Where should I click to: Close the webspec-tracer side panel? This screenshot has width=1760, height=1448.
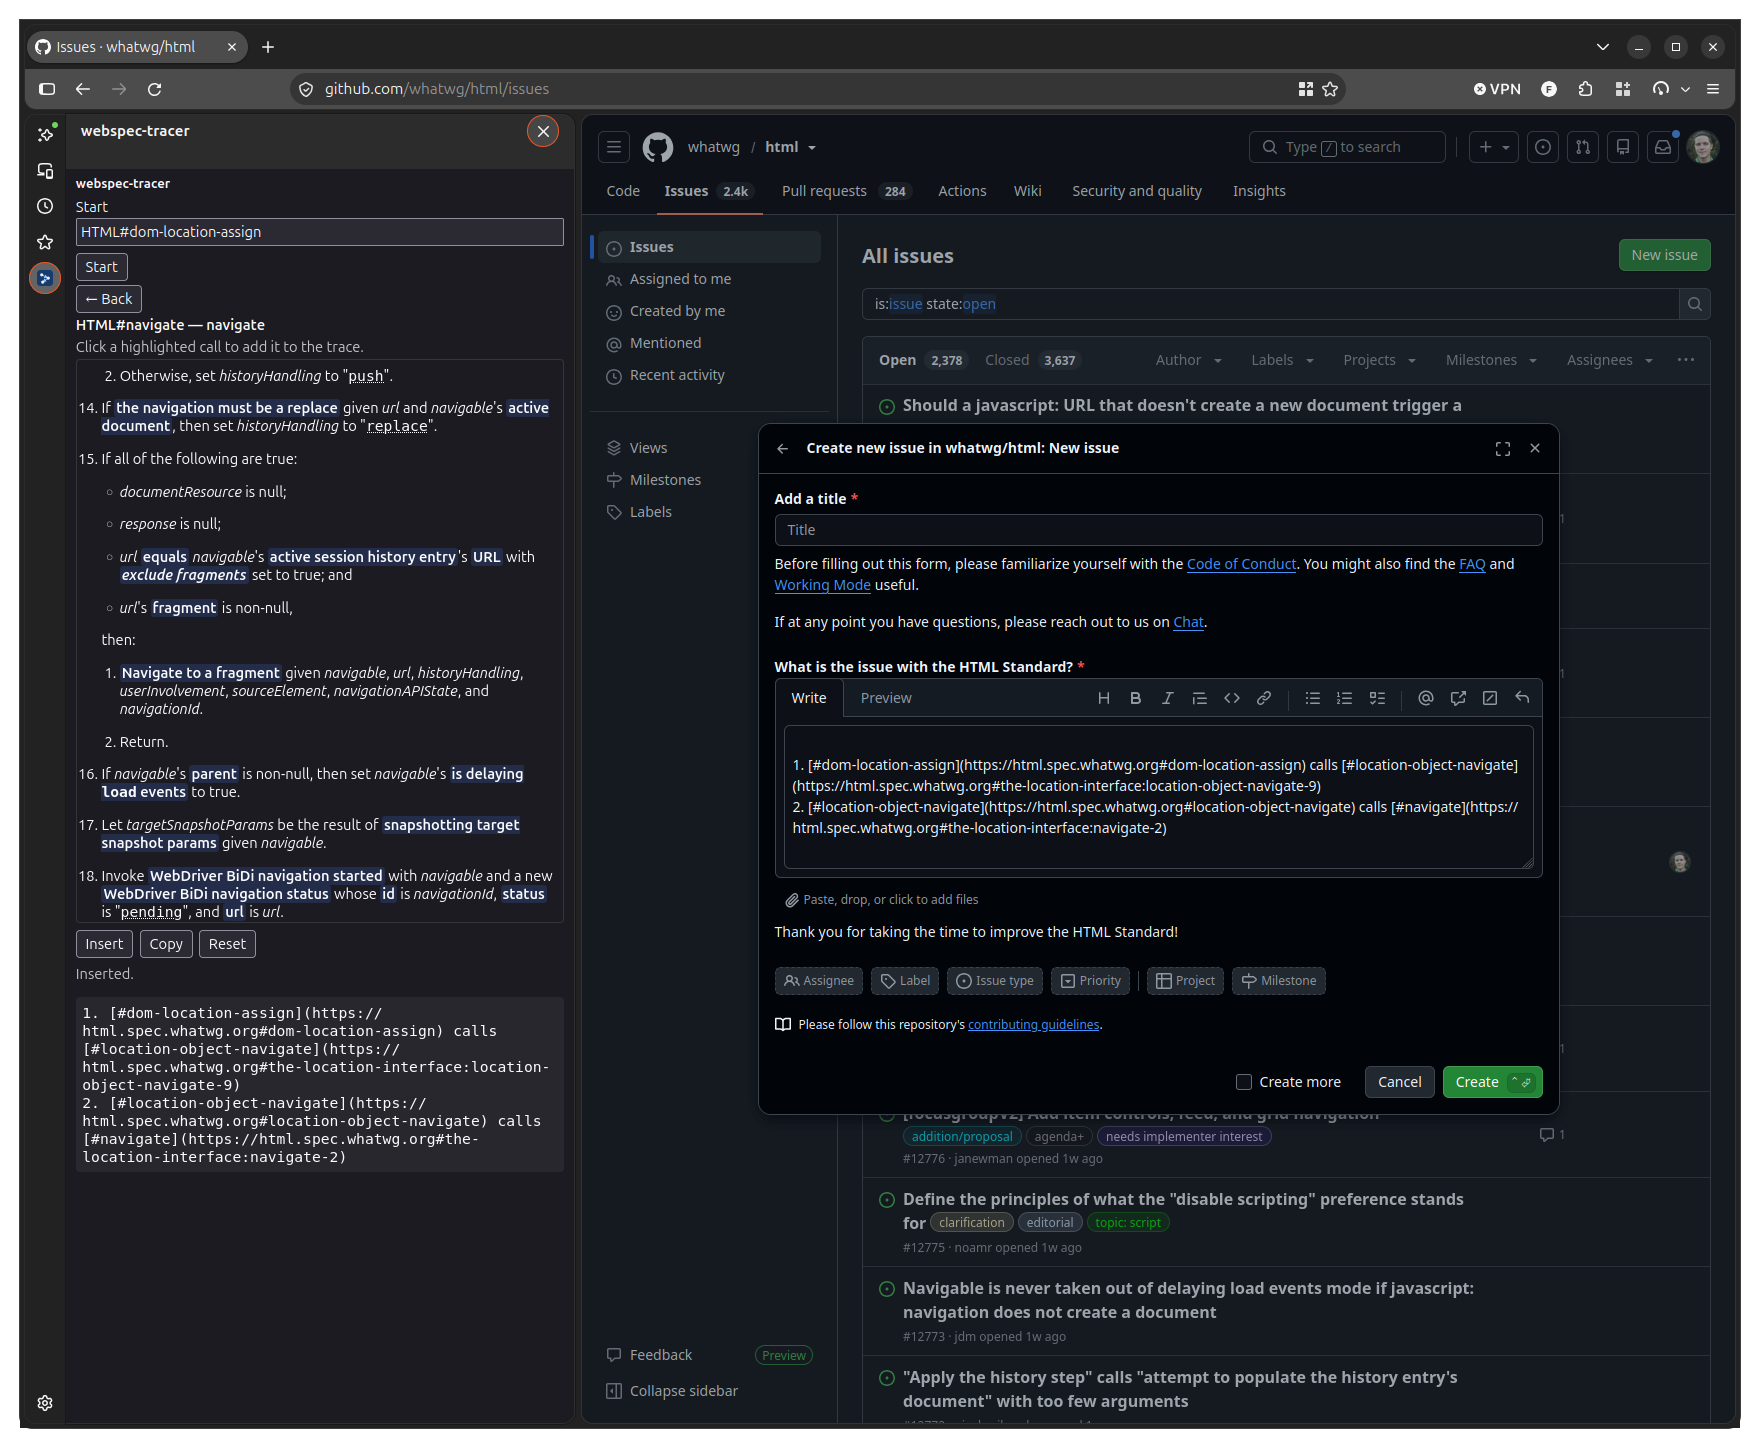543,131
